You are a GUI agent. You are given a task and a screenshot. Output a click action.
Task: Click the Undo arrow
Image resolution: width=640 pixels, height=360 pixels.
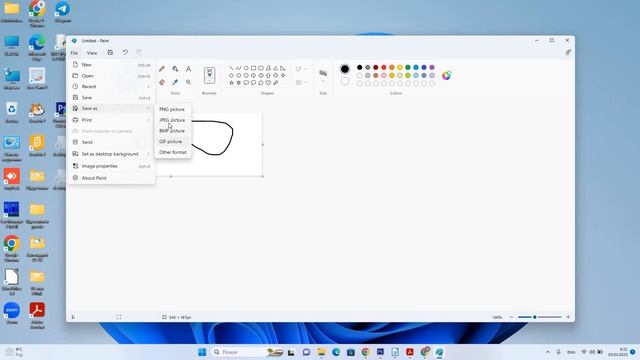(125, 53)
